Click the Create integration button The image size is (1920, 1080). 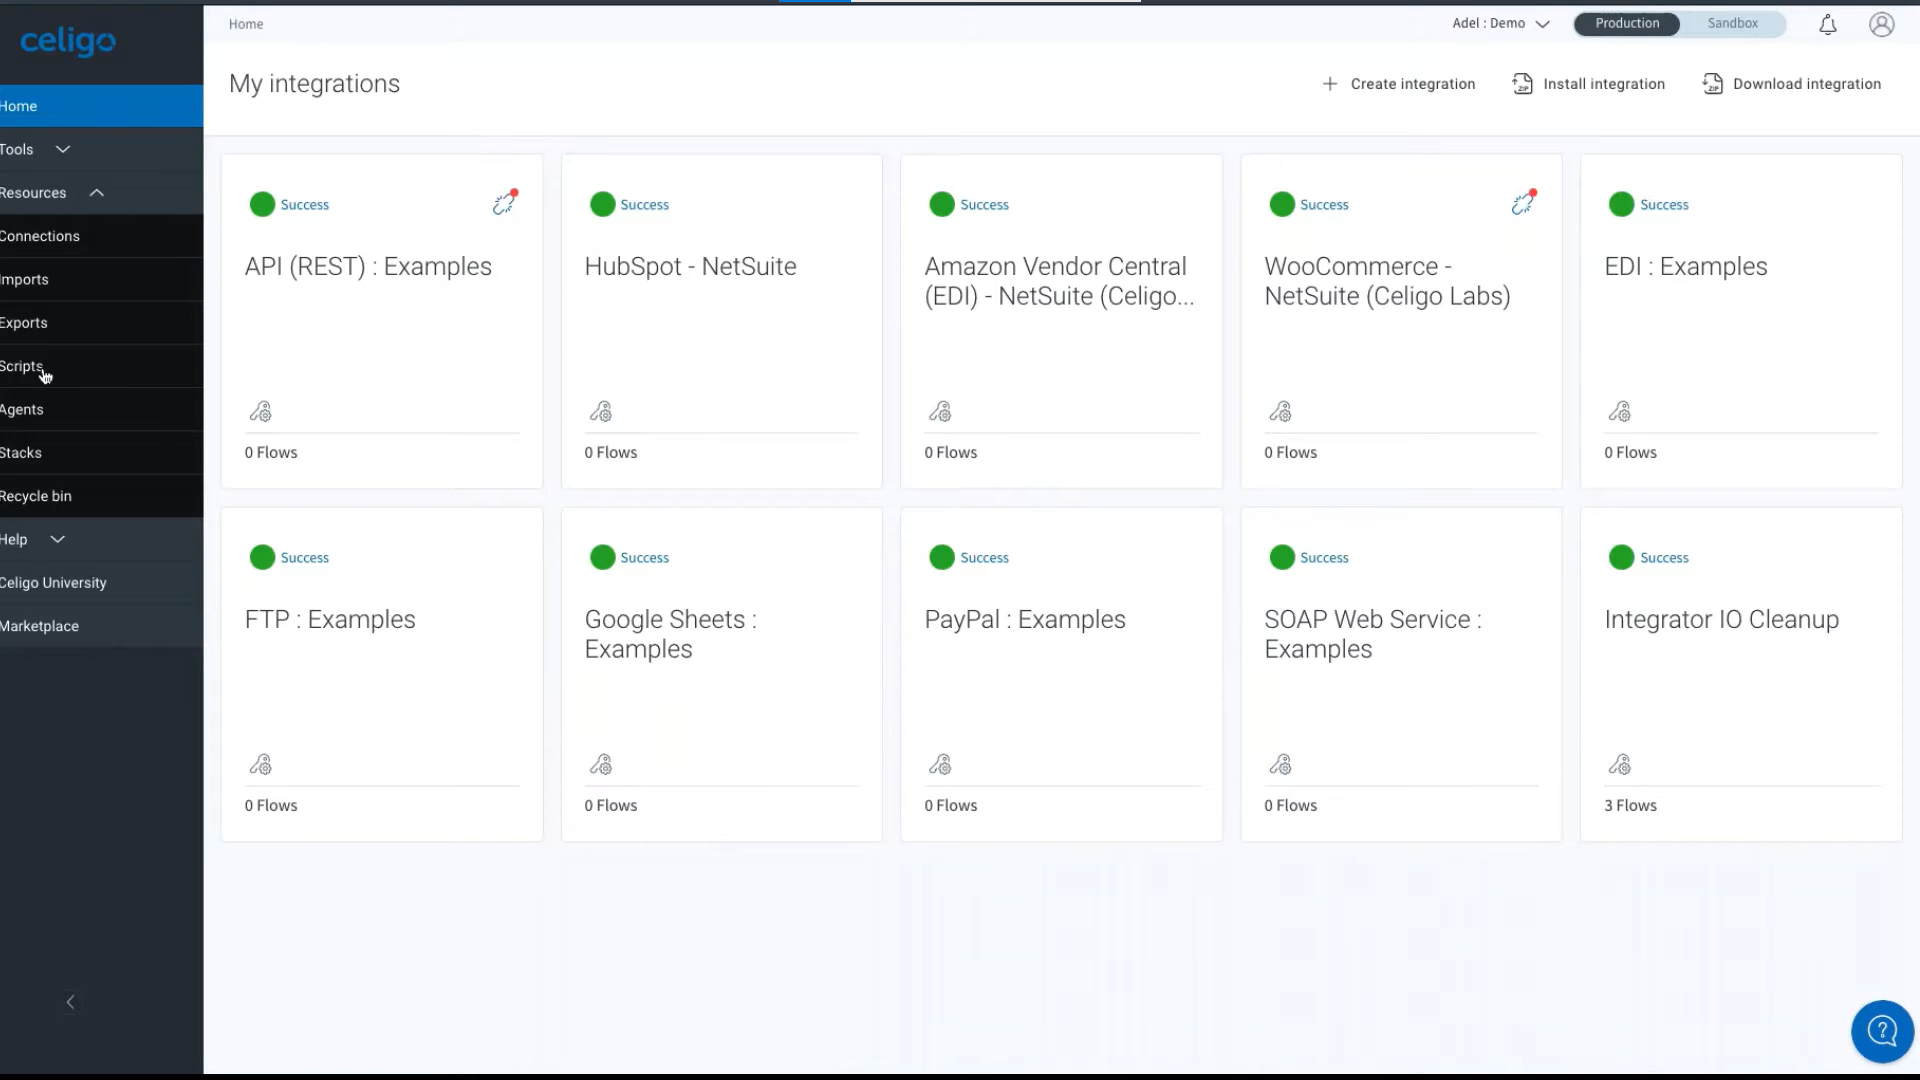point(1398,84)
